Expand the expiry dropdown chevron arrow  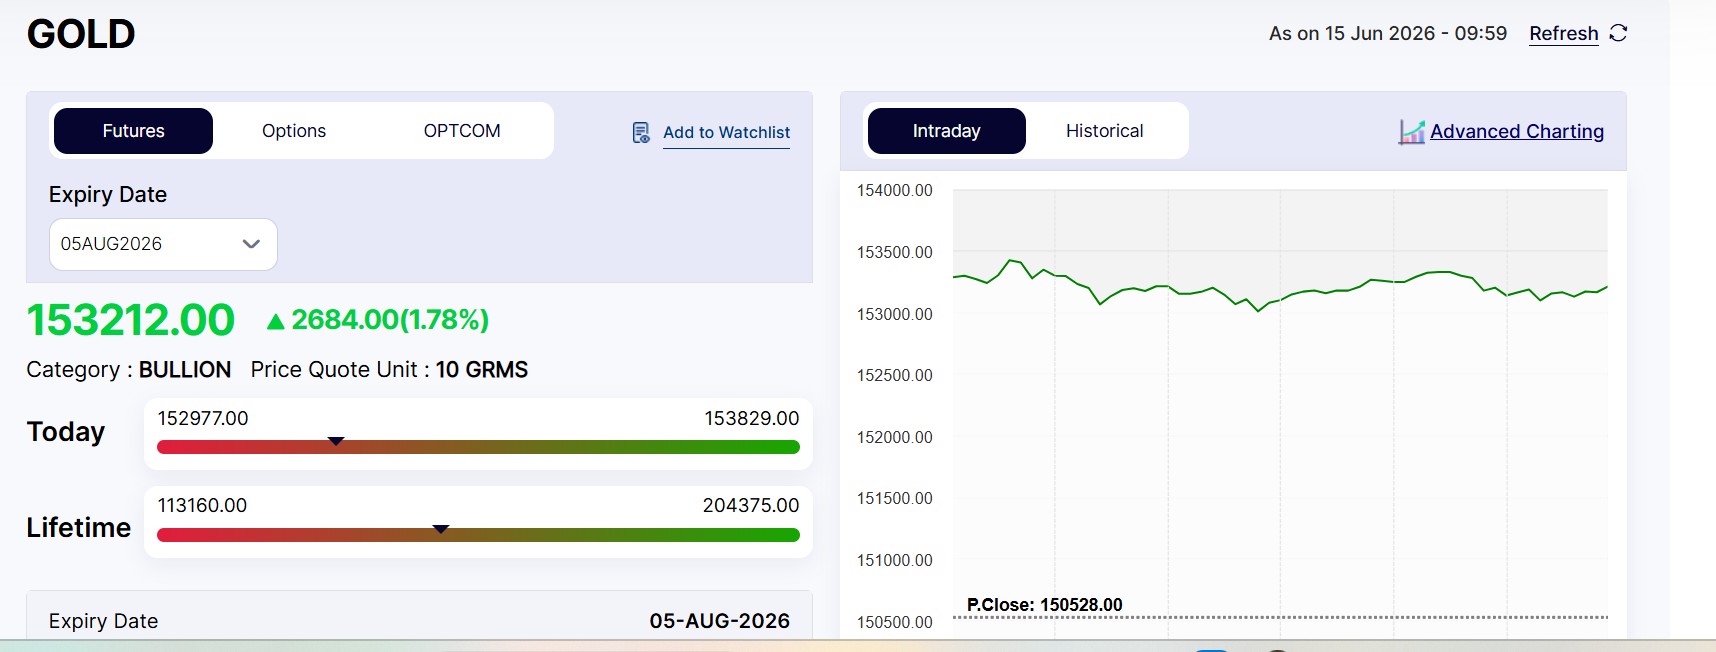click(x=251, y=244)
